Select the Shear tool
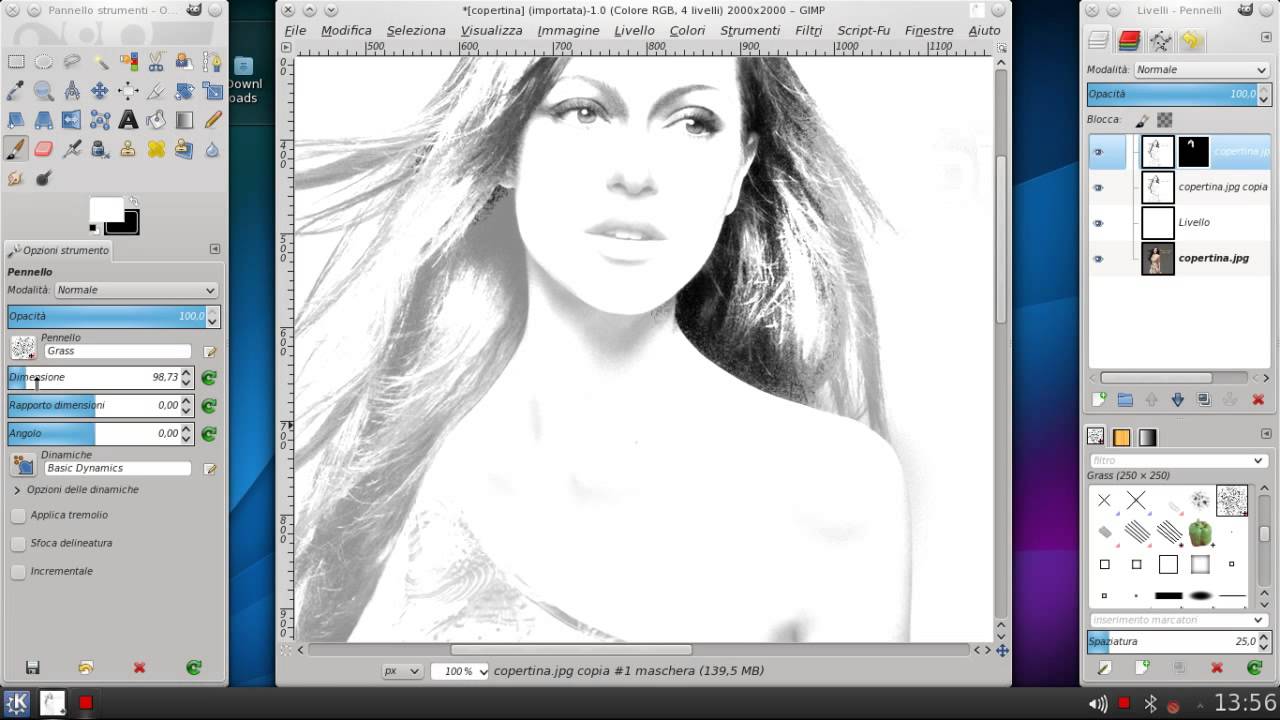The width and height of the screenshot is (1280, 720). 16,120
